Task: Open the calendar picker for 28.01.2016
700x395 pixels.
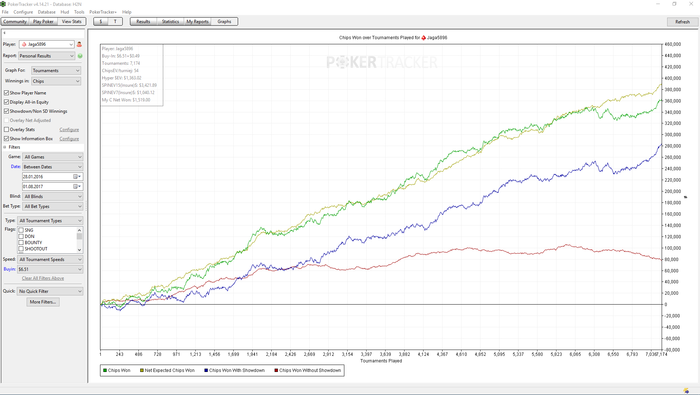Action: pos(77,177)
